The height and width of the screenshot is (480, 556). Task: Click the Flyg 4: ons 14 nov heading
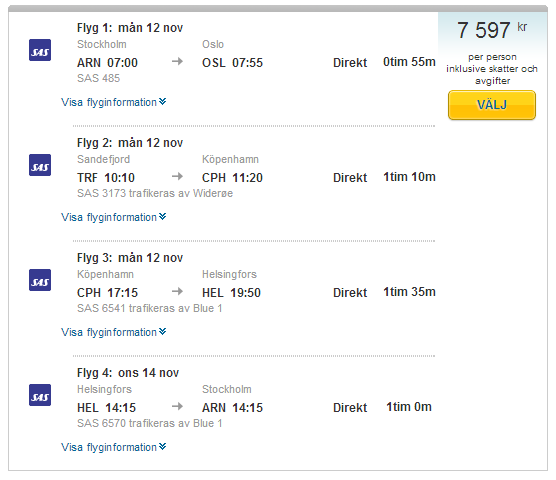point(128,373)
